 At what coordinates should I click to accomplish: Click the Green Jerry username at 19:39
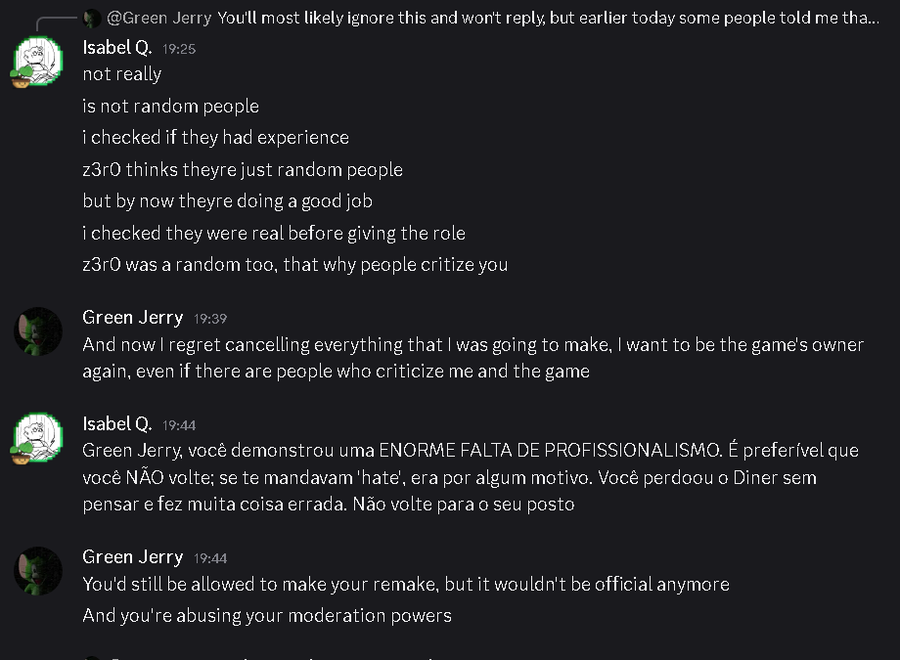click(x=132, y=318)
